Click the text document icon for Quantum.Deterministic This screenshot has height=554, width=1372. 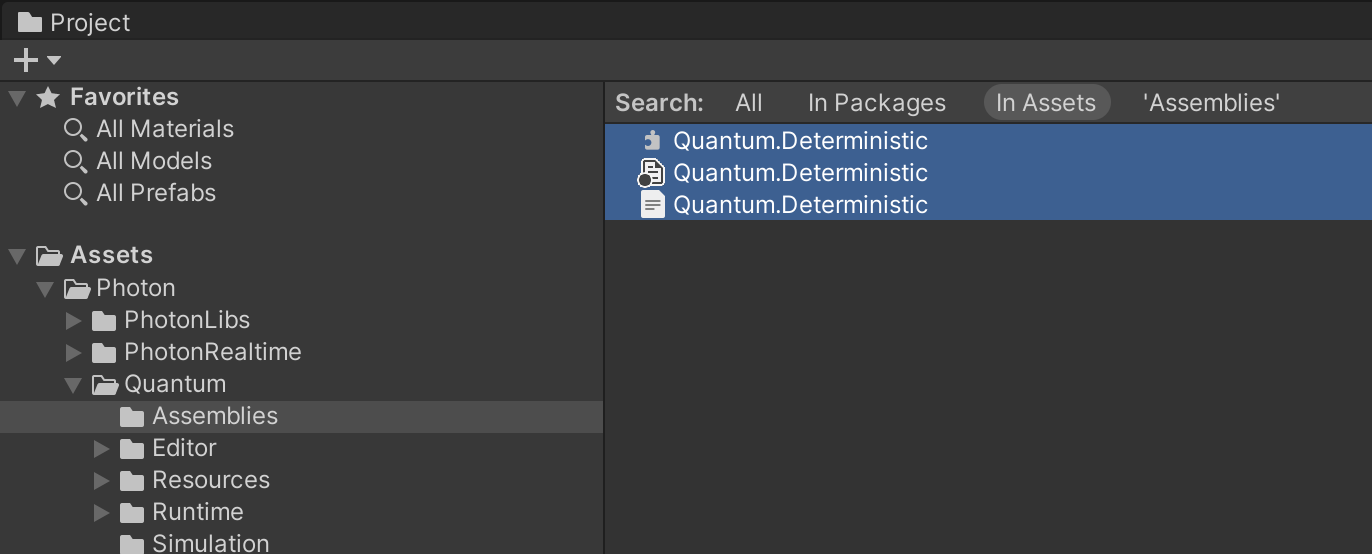pos(653,205)
